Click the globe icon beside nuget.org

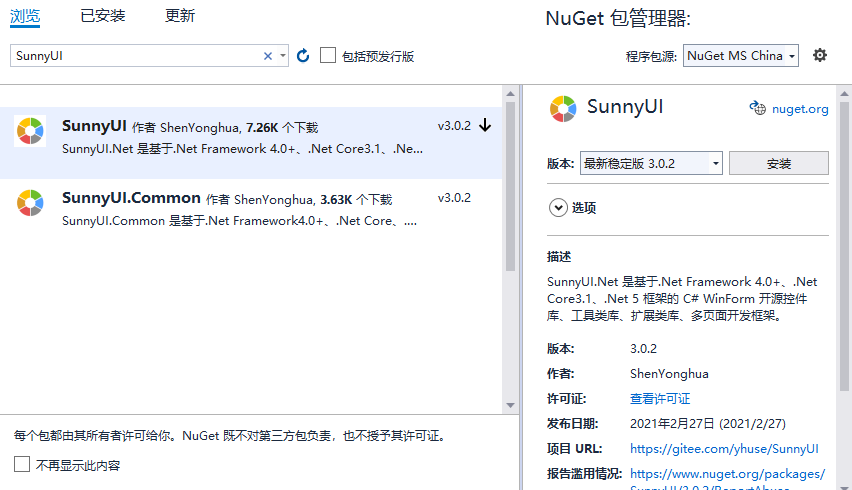pos(757,108)
